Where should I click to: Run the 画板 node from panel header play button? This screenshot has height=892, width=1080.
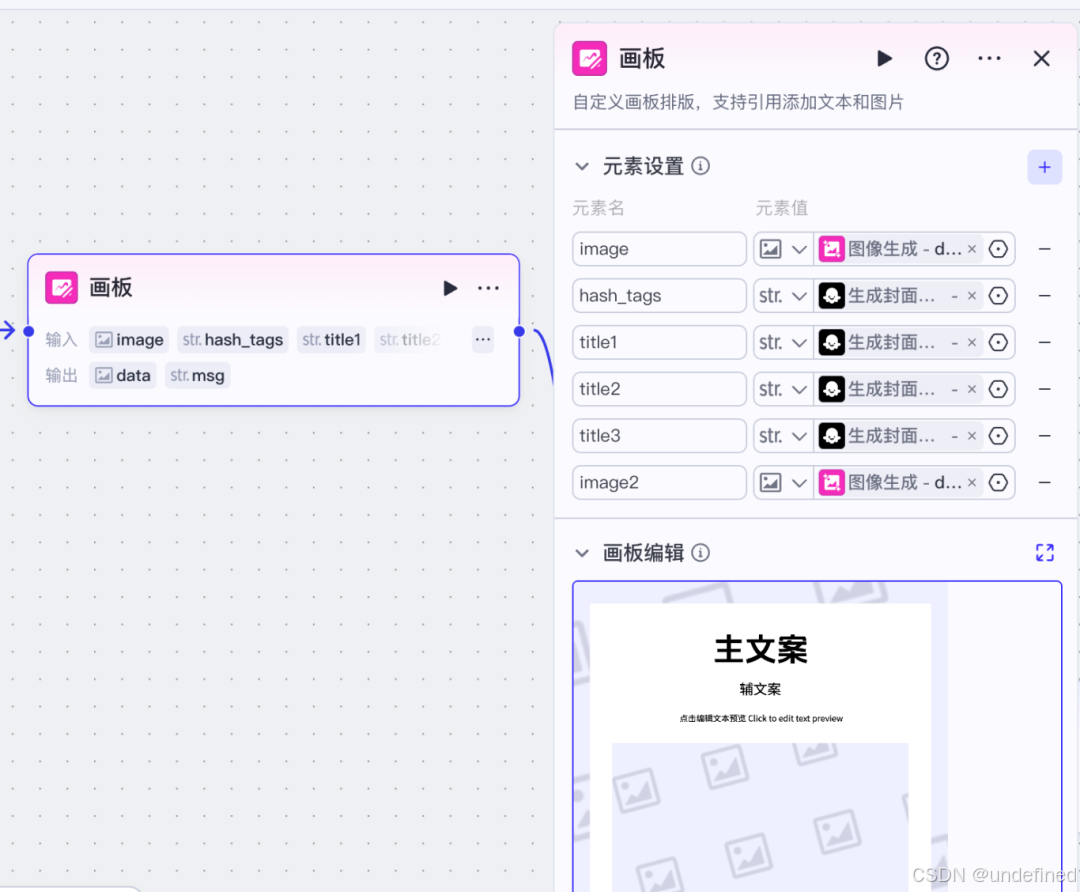884,59
